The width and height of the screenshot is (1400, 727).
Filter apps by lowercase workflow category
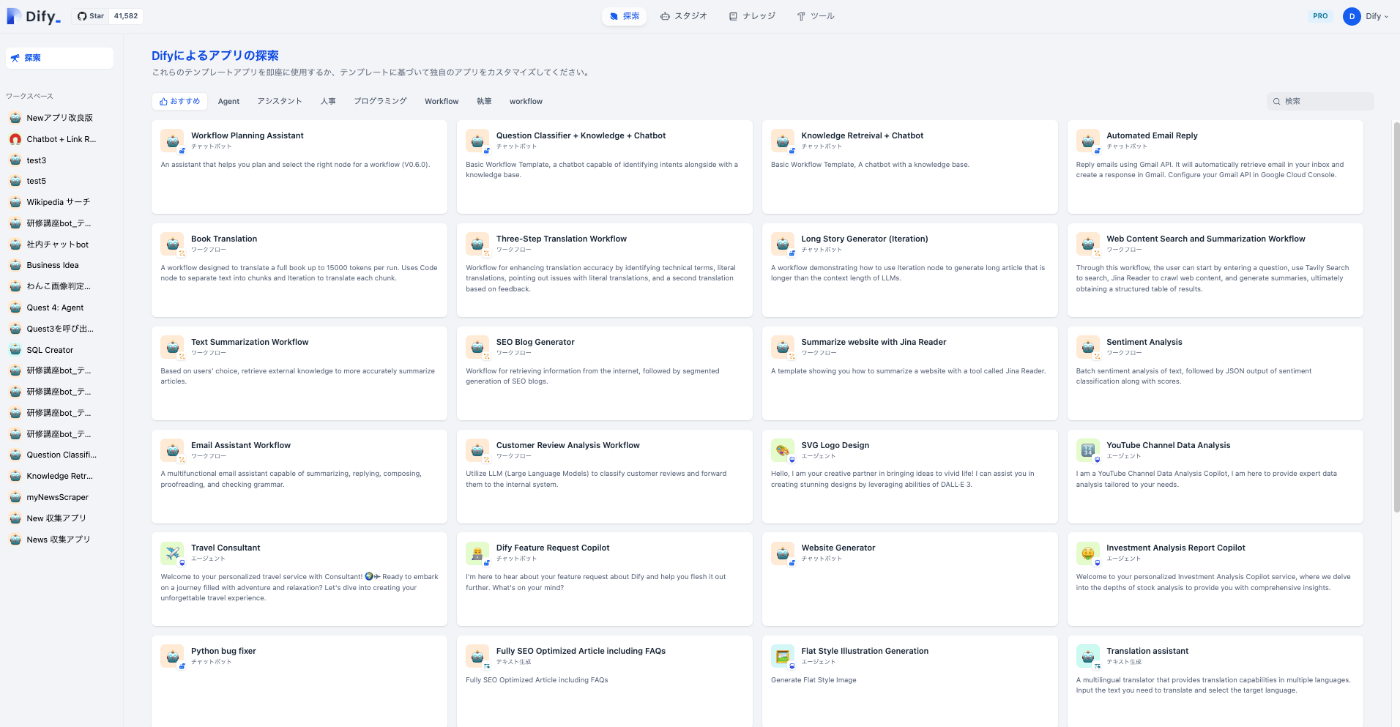pyautogui.click(x=526, y=101)
